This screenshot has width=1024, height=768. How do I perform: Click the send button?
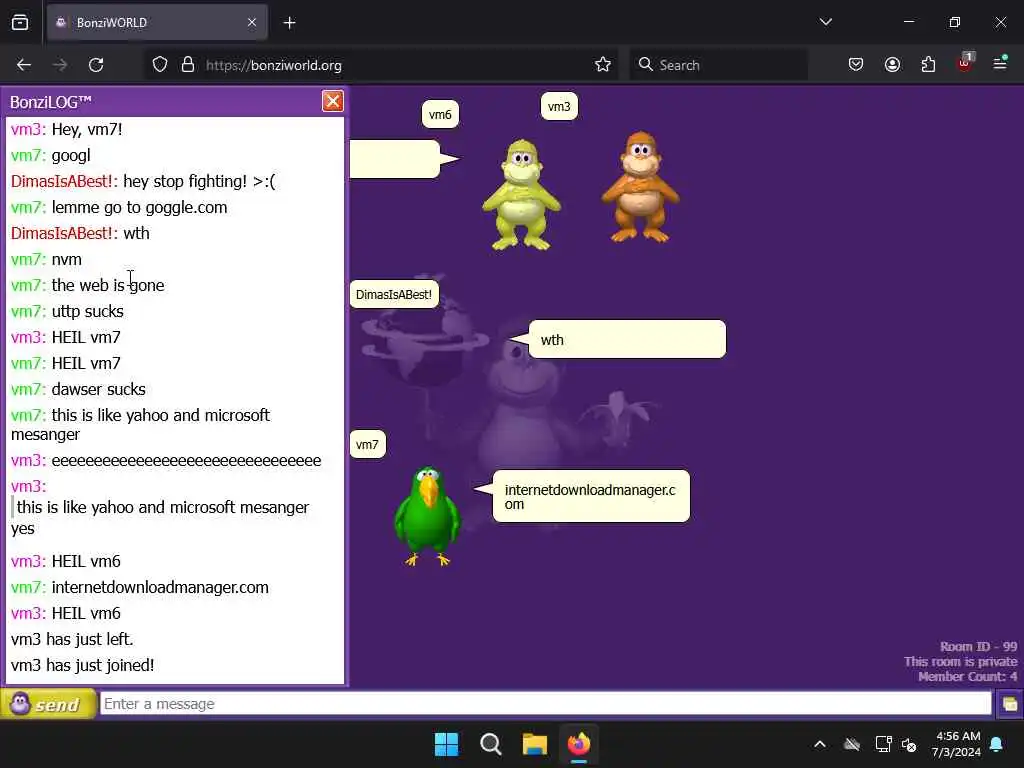coord(48,704)
